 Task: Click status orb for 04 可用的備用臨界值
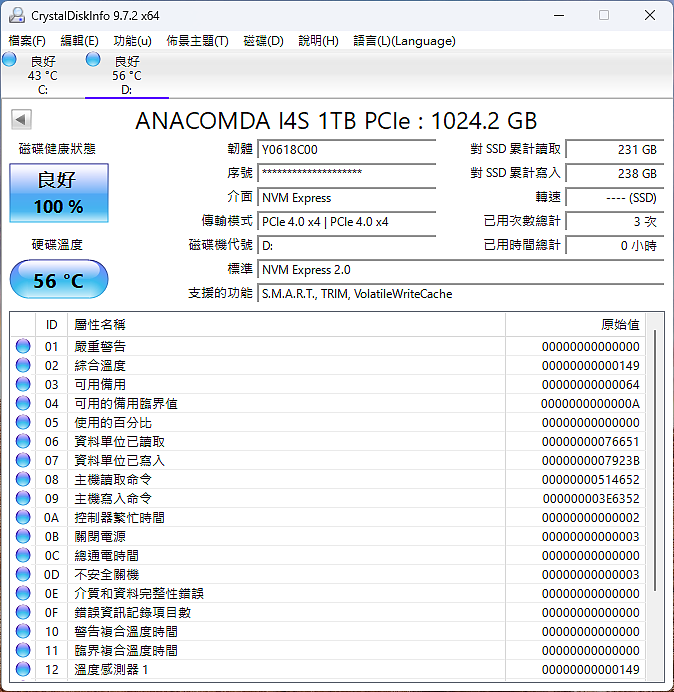(23, 403)
